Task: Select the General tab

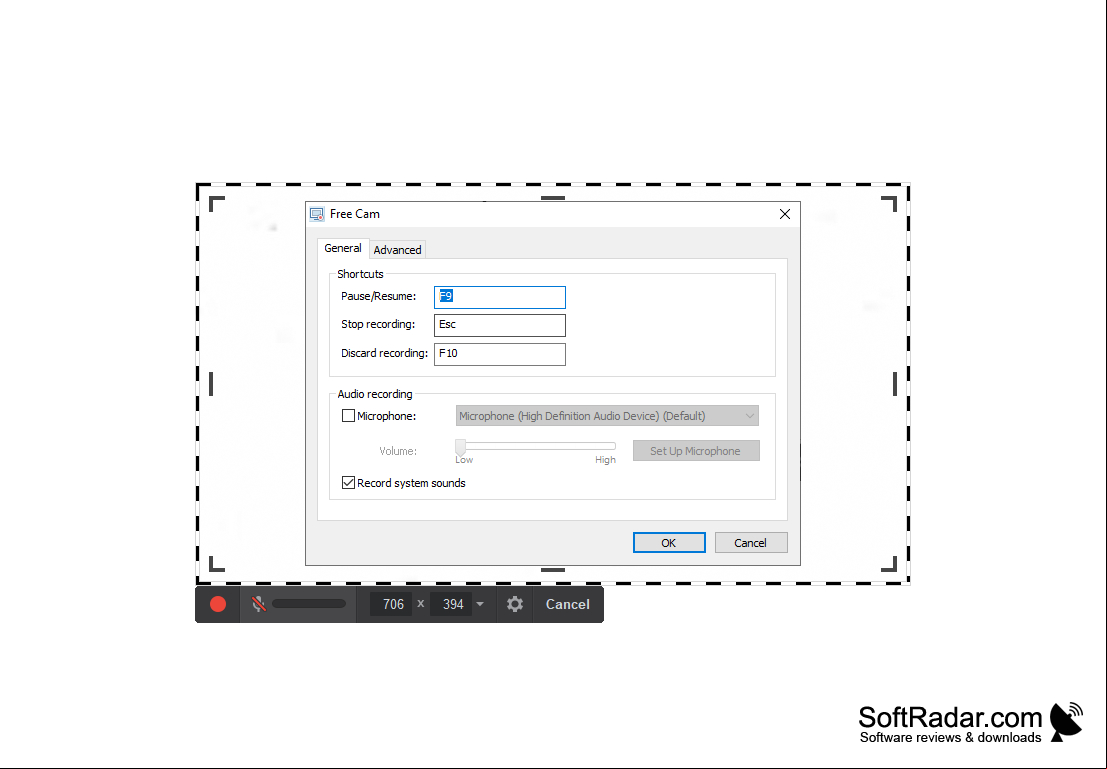Action: coord(342,248)
